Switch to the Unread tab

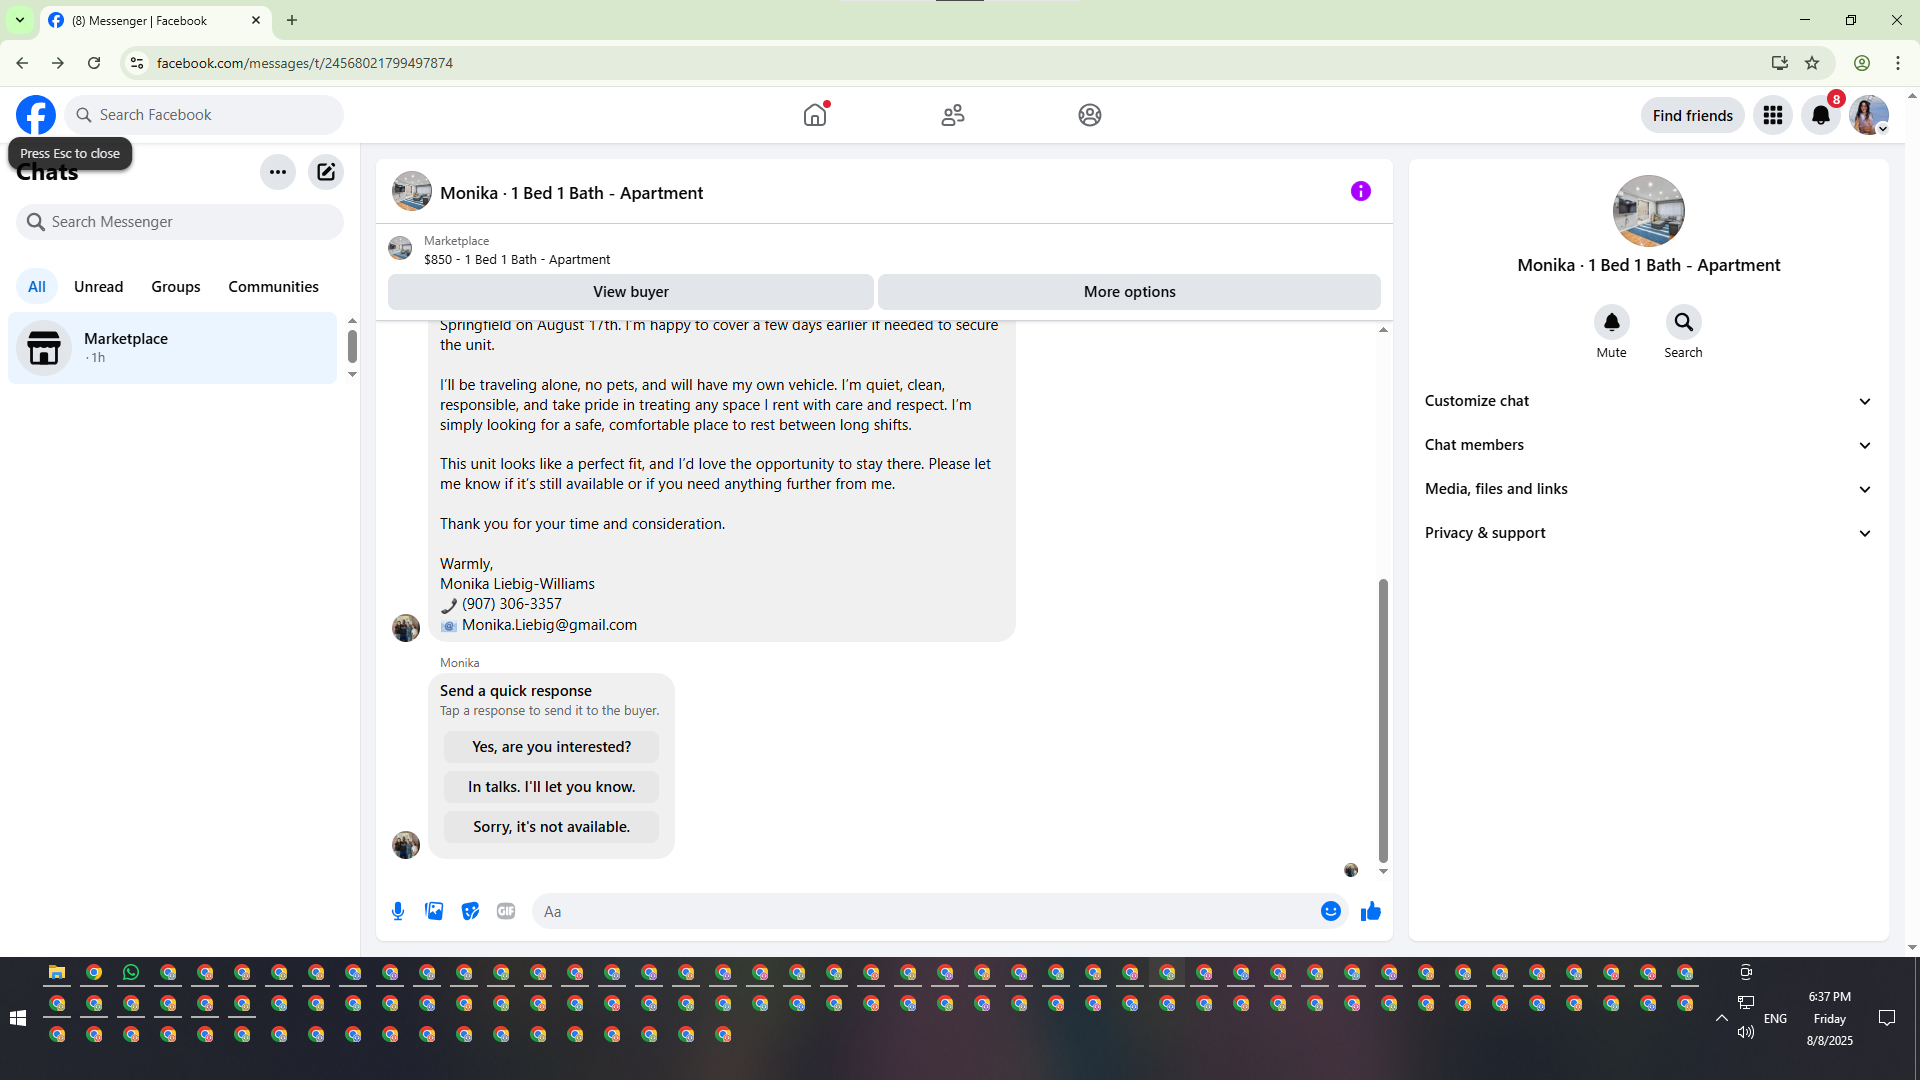(x=98, y=287)
